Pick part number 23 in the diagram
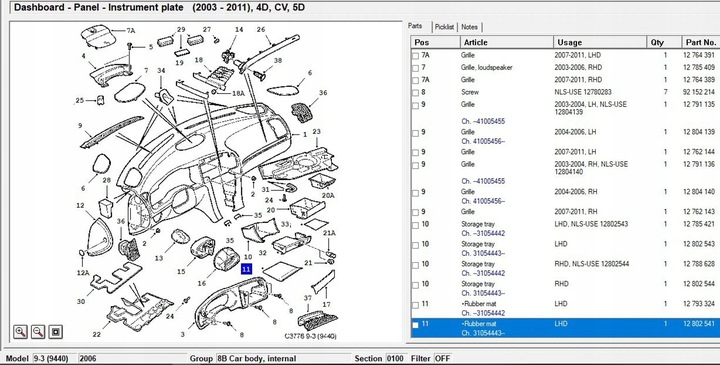The image size is (720, 365). click(316, 132)
